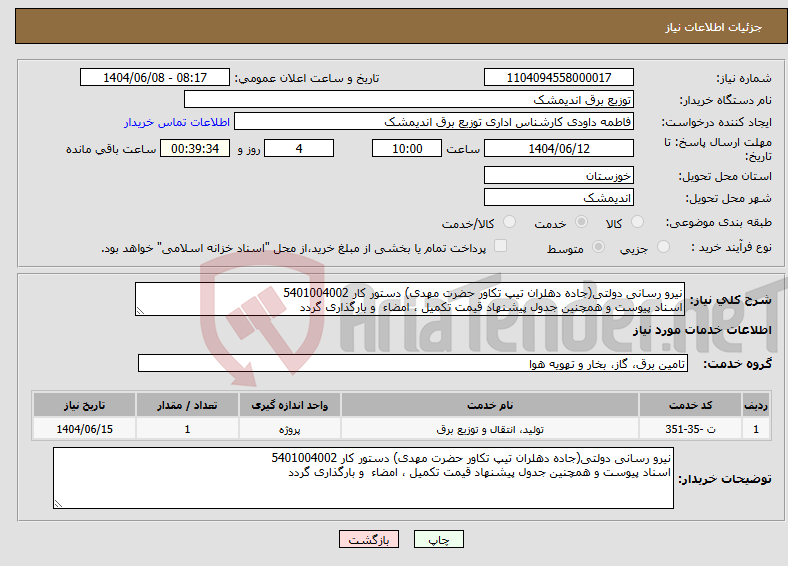Screen dimensions: 788x566
Task: Click the نام دستگاه خریدار label
Action: (725, 100)
